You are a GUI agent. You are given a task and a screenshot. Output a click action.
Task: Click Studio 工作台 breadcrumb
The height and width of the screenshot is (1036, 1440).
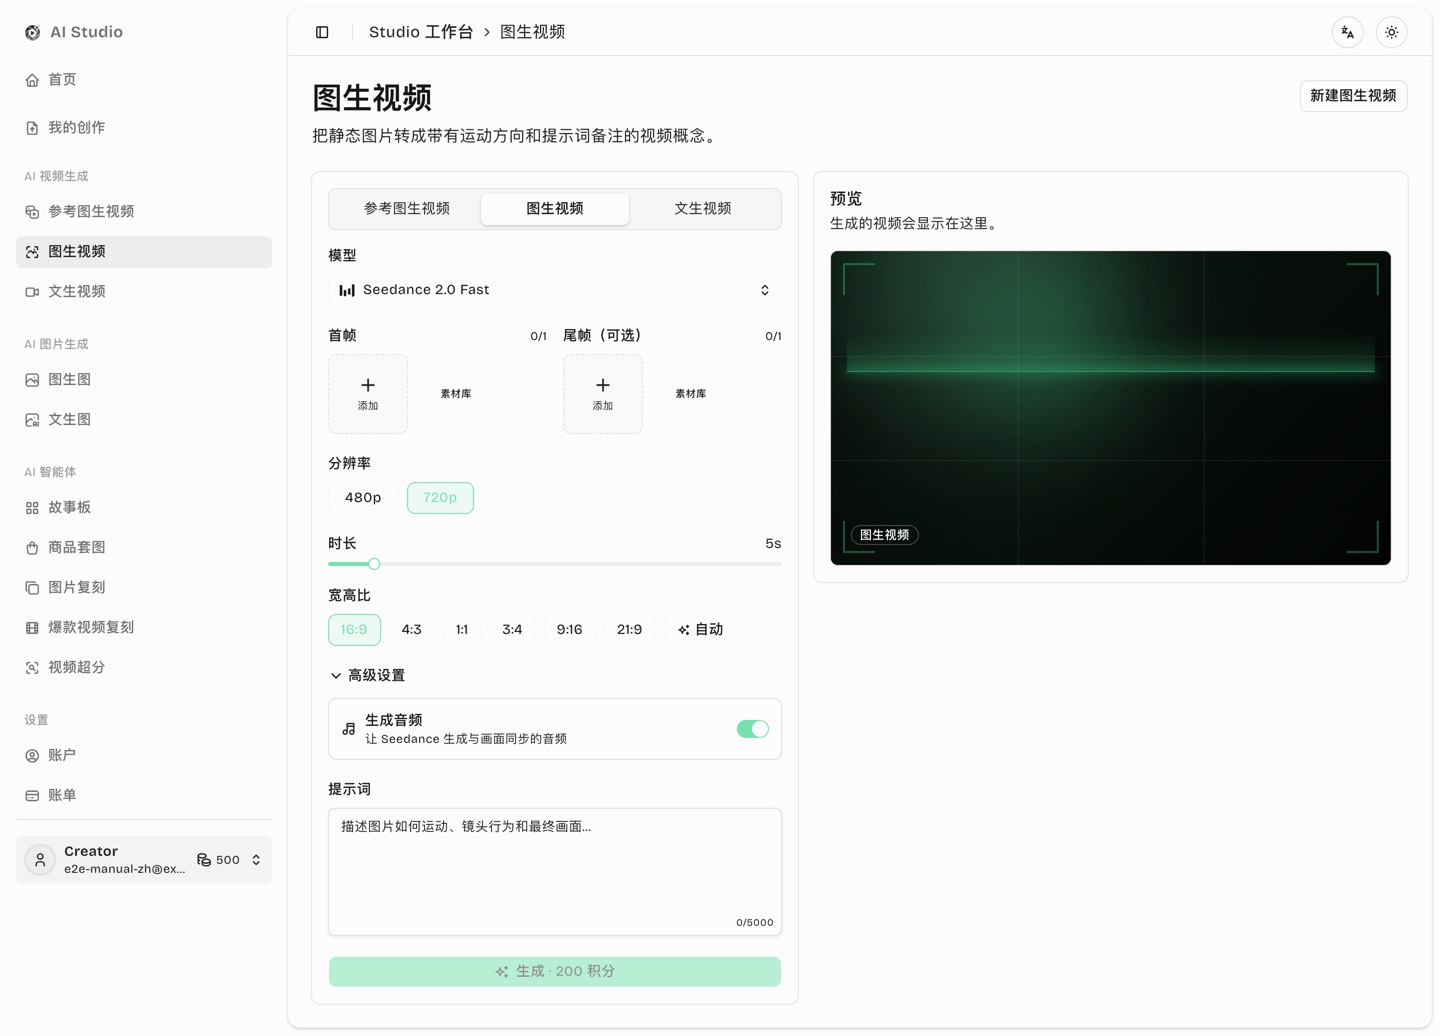pos(421,32)
